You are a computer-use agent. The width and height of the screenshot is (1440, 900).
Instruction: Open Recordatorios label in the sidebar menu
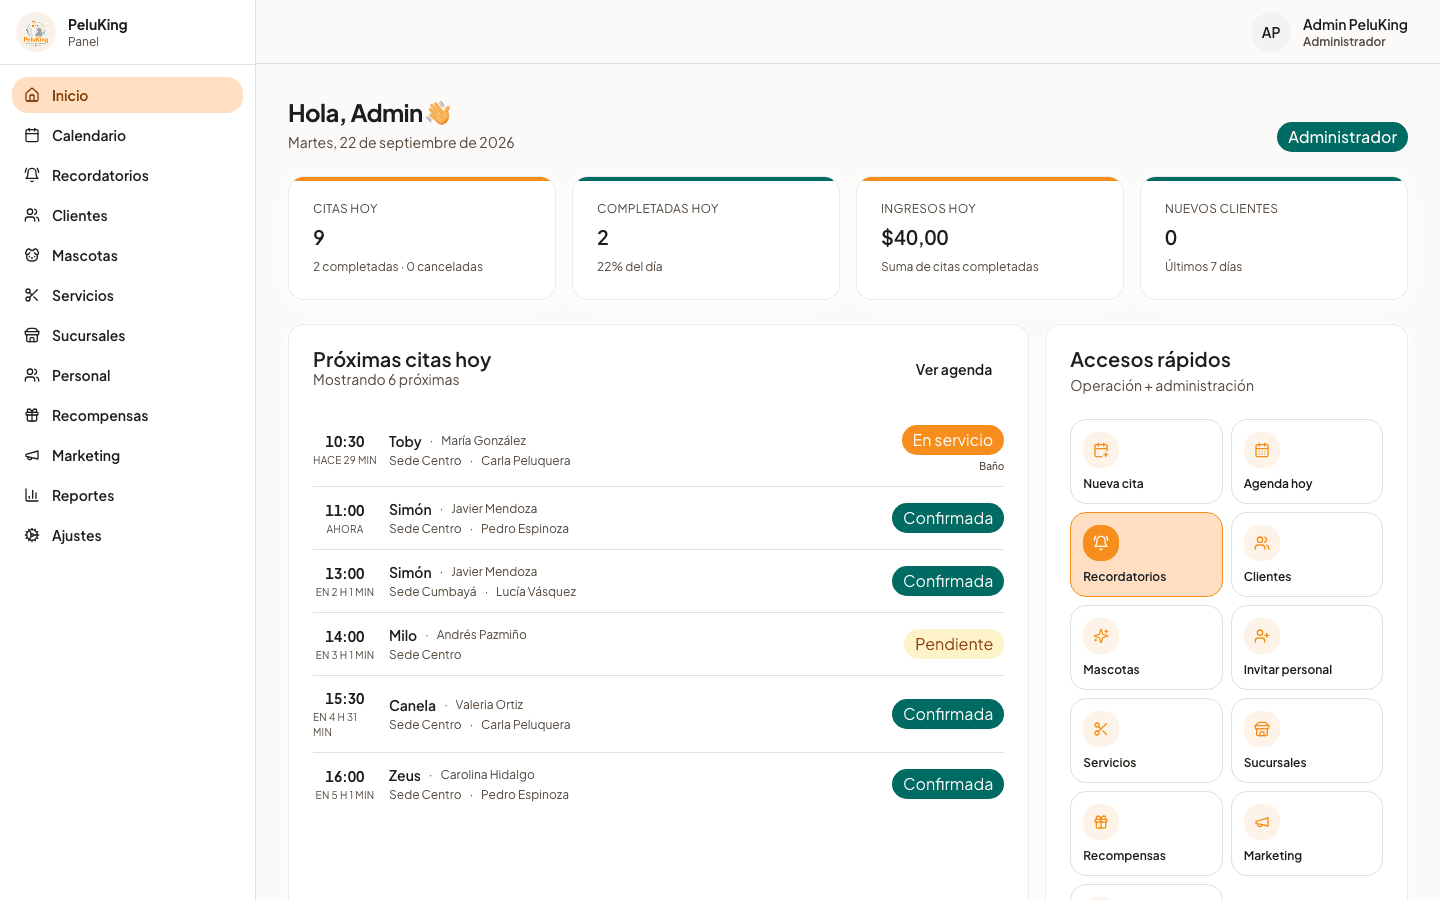click(100, 176)
